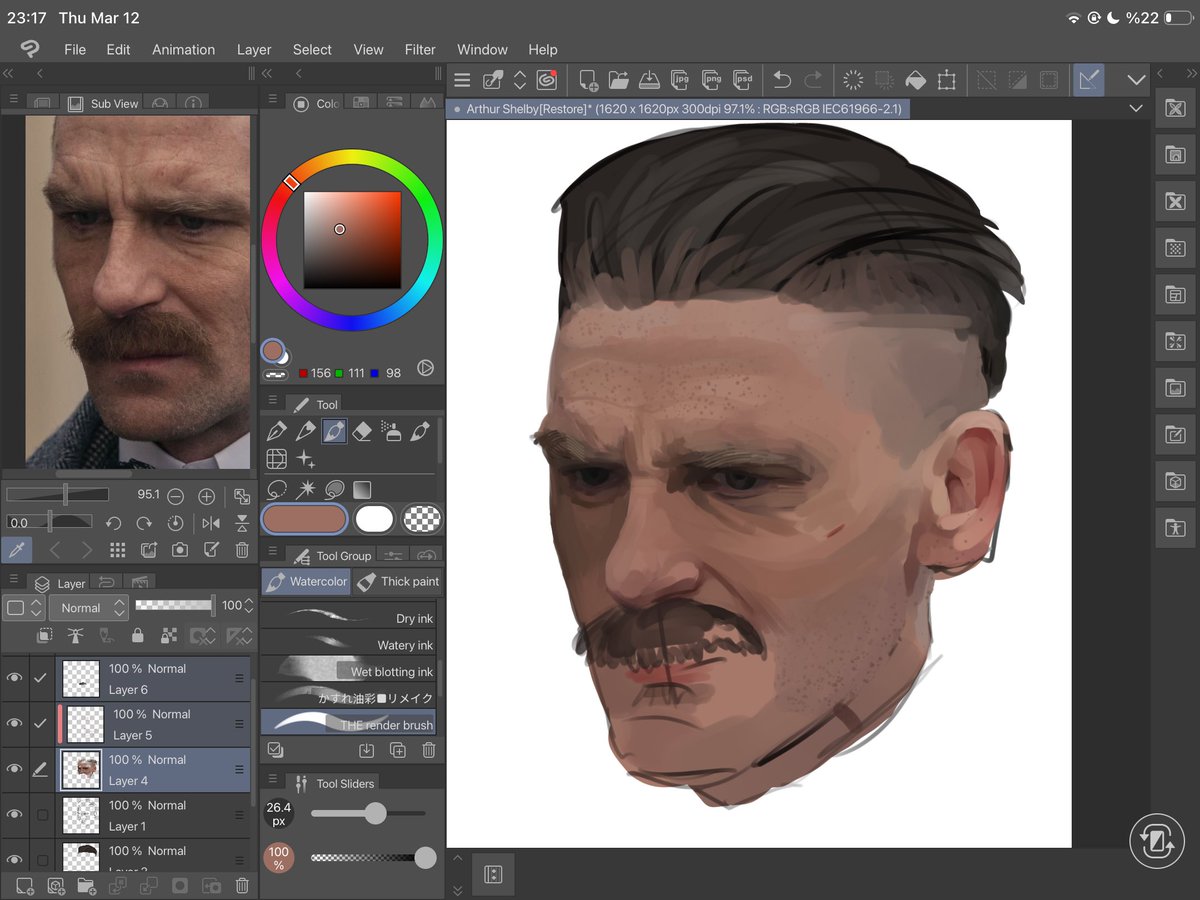Open the canvas tab list chevron
Viewport: 1200px width, 900px height.
click(1136, 108)
